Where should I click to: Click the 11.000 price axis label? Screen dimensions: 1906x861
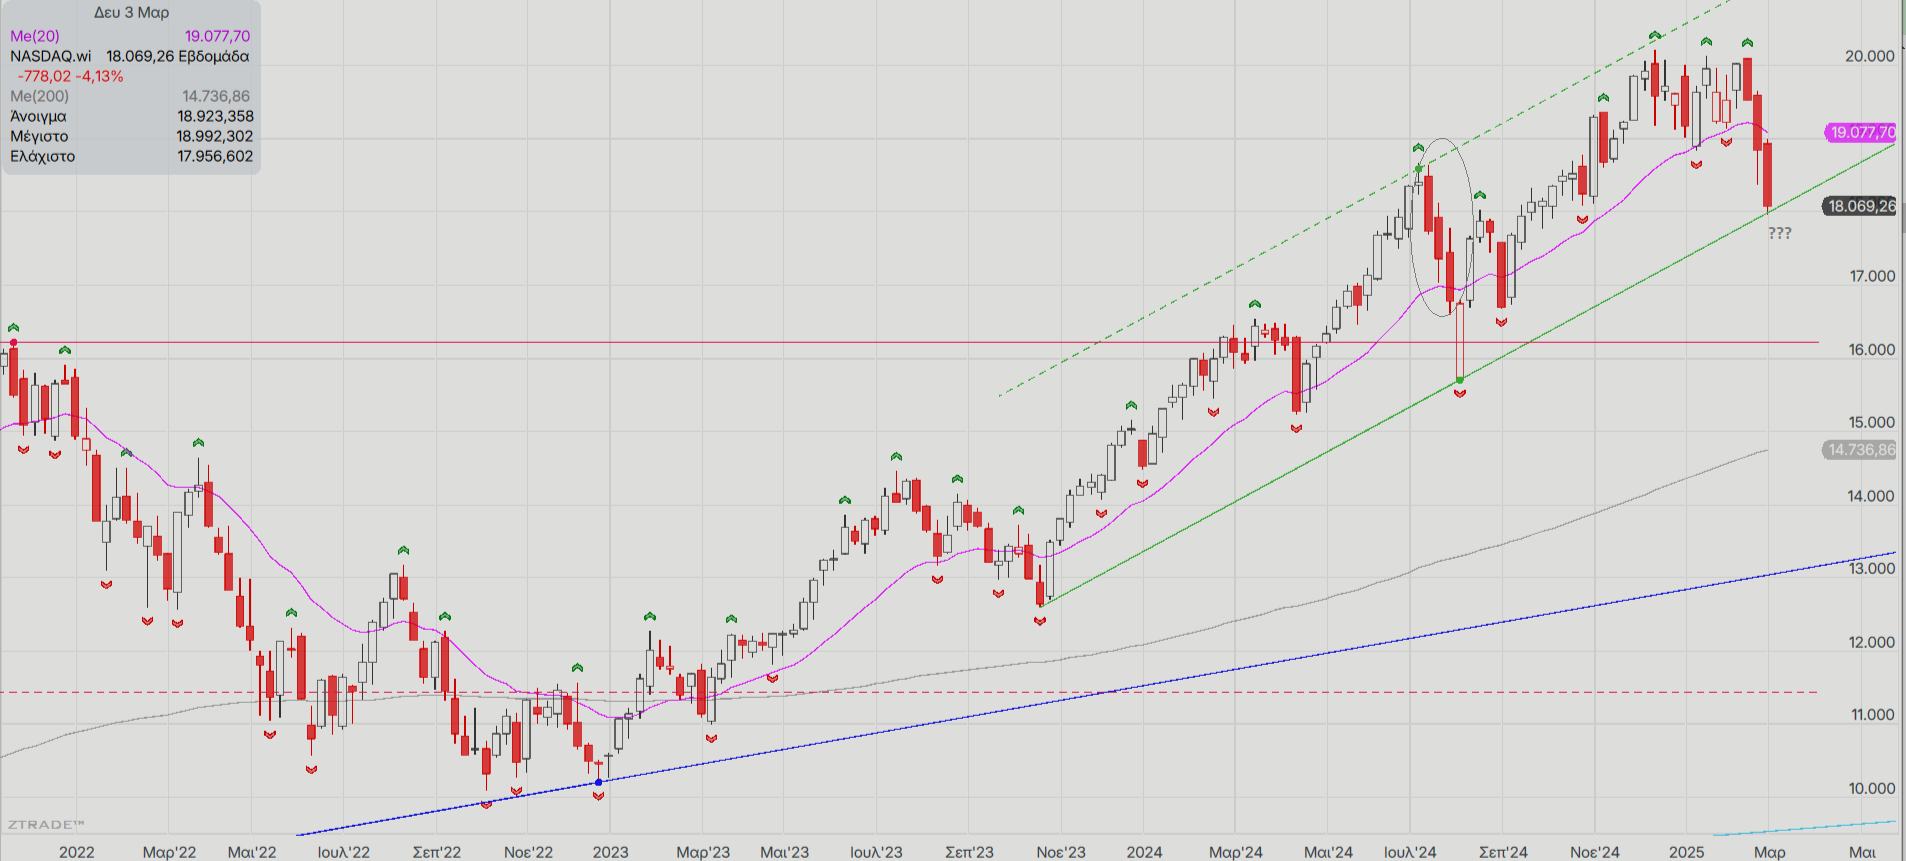click(1872, 714)
